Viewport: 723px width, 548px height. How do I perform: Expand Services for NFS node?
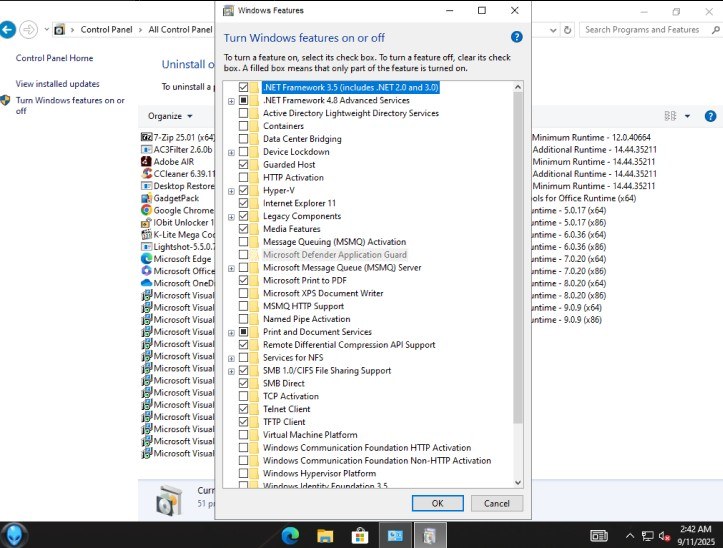(231, 358)
